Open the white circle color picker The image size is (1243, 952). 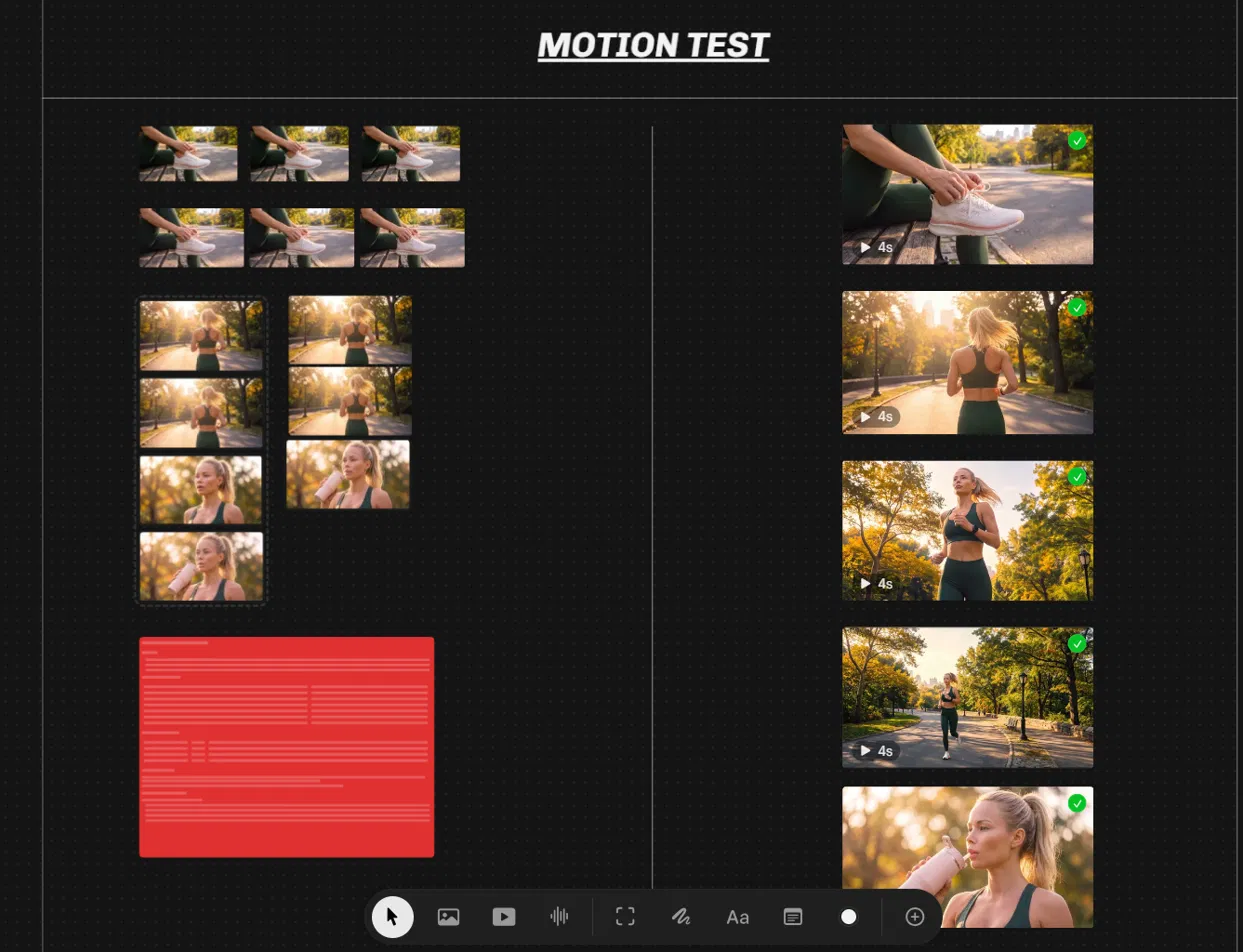[849, 917]
